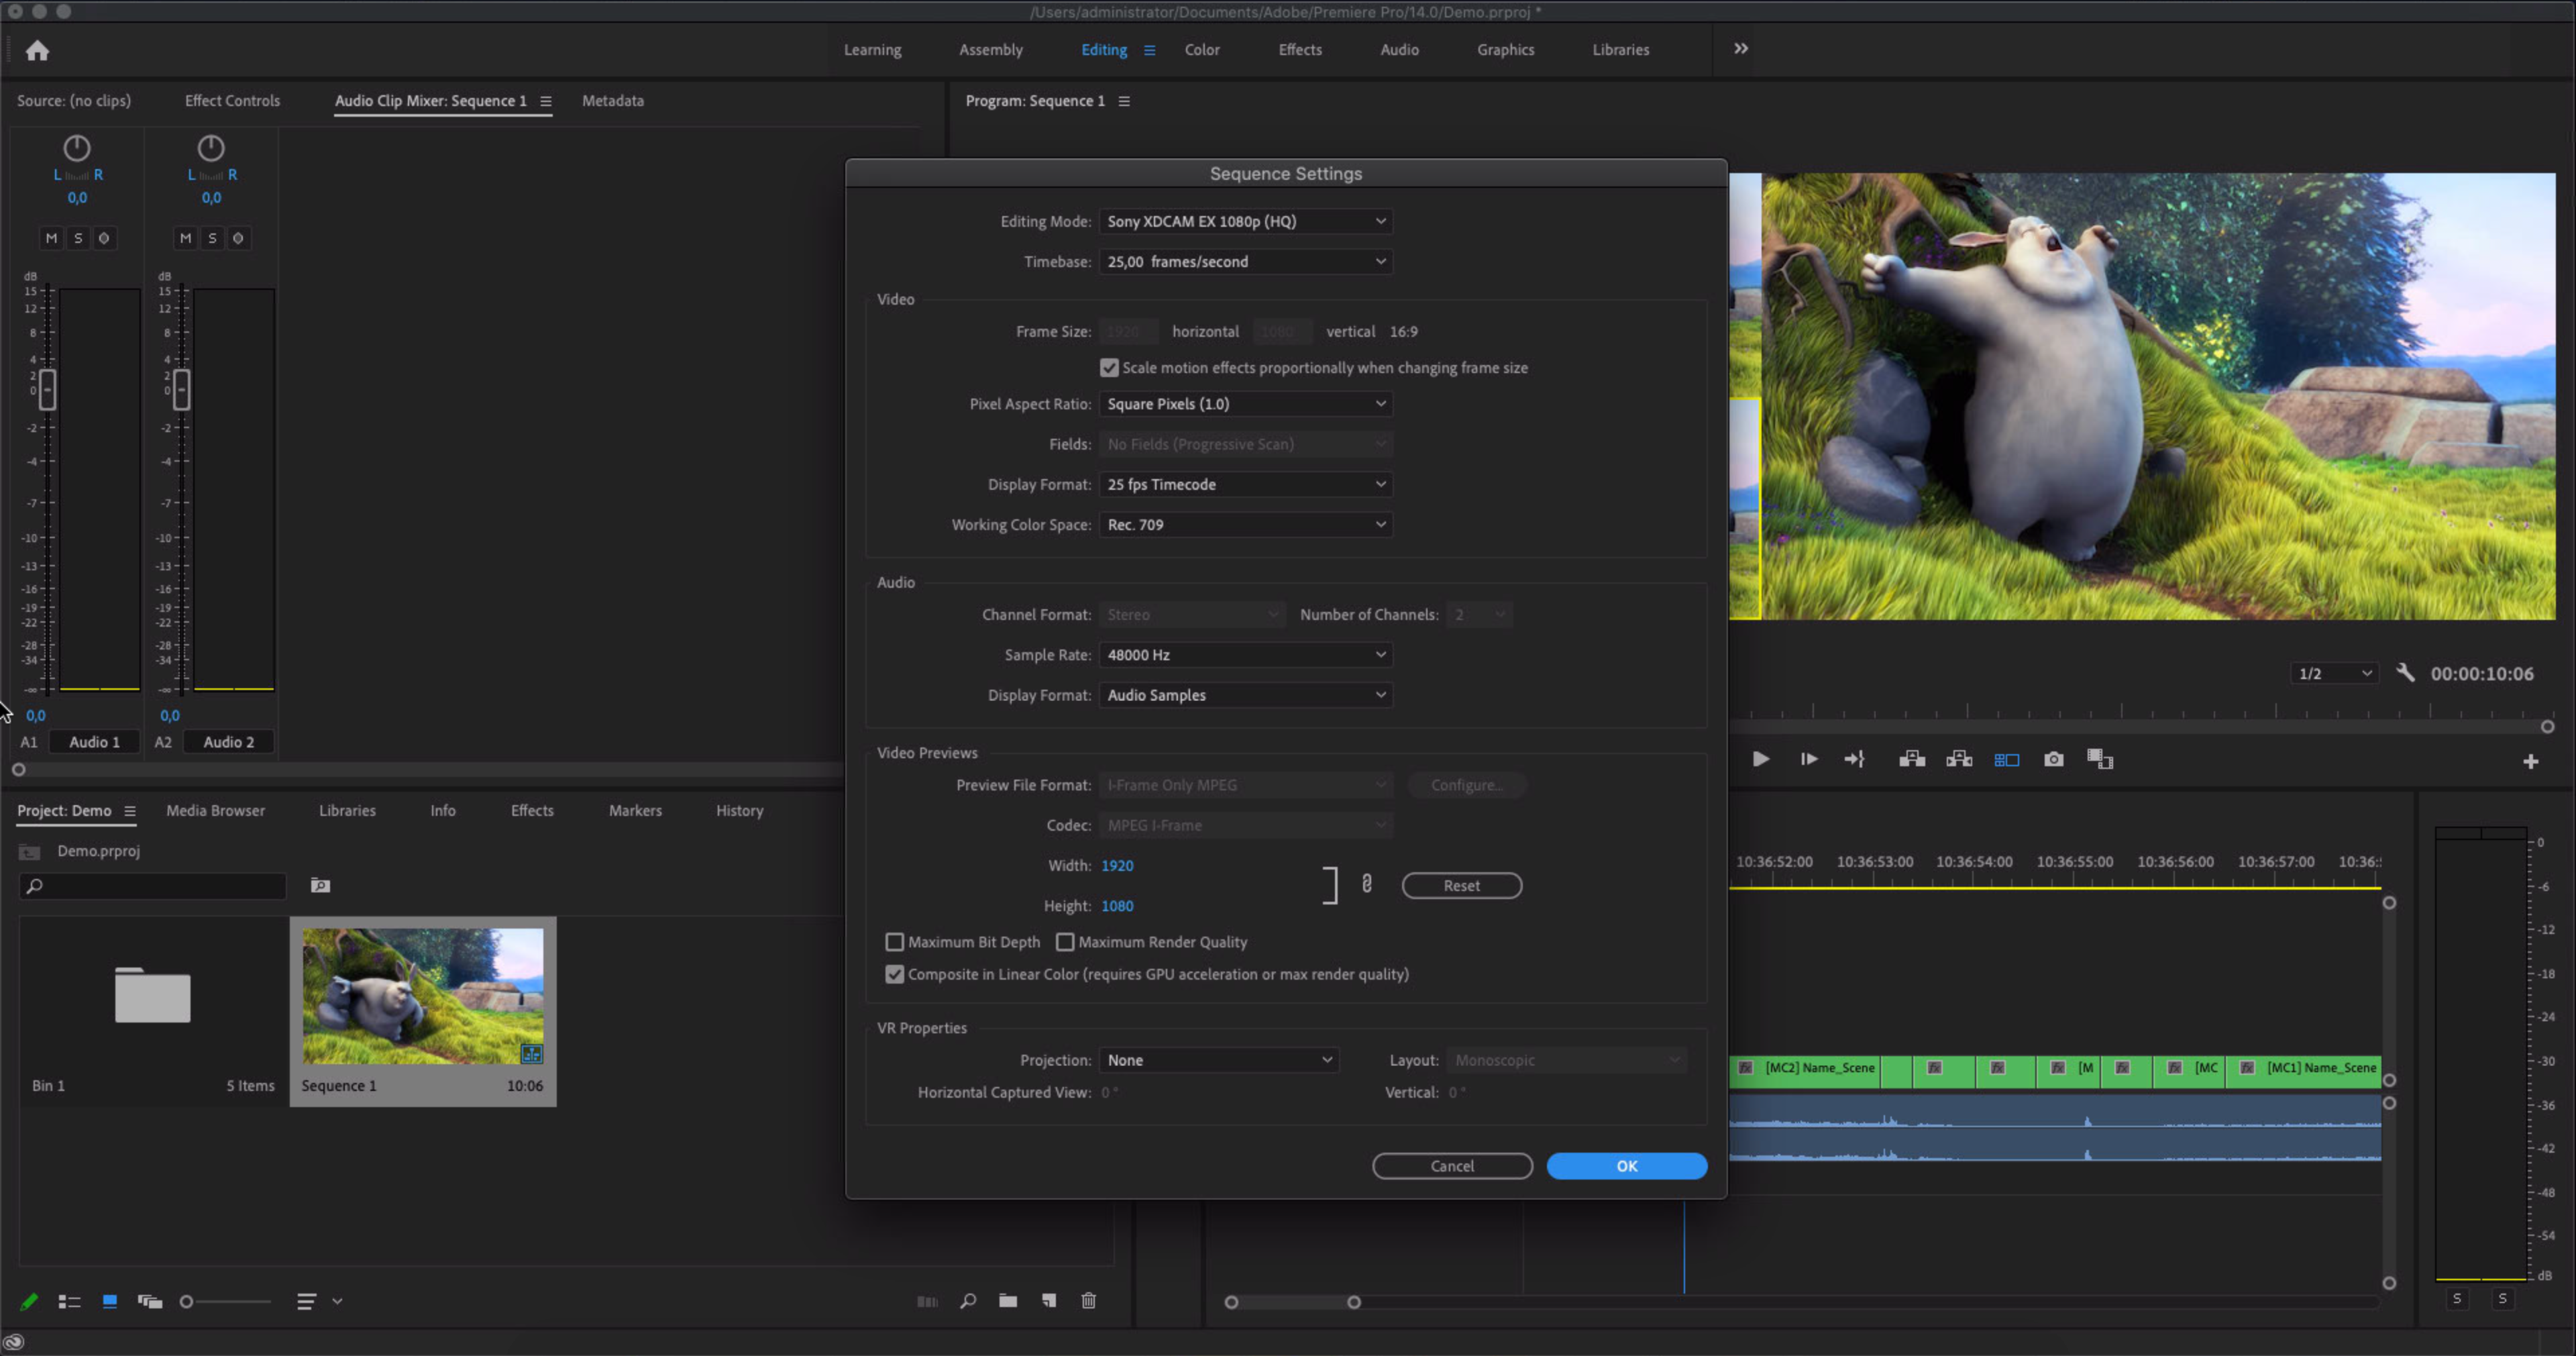Open playback resolution 1/2 dropdown

(x=2334, y=674)
